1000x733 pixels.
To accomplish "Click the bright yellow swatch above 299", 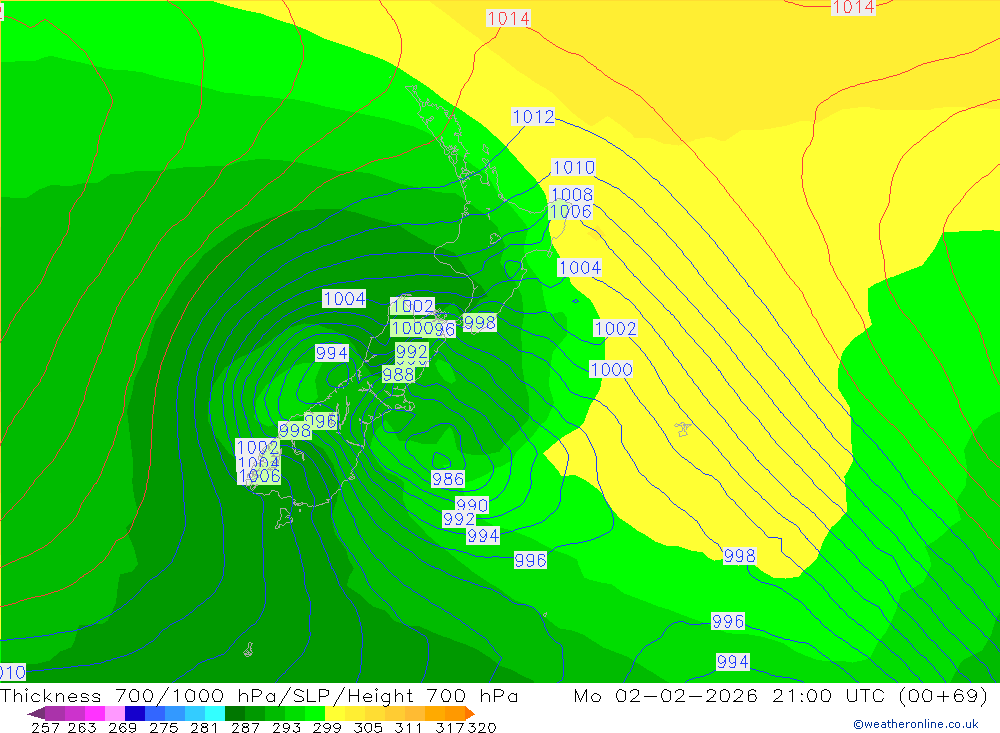I will pos(335,713).
